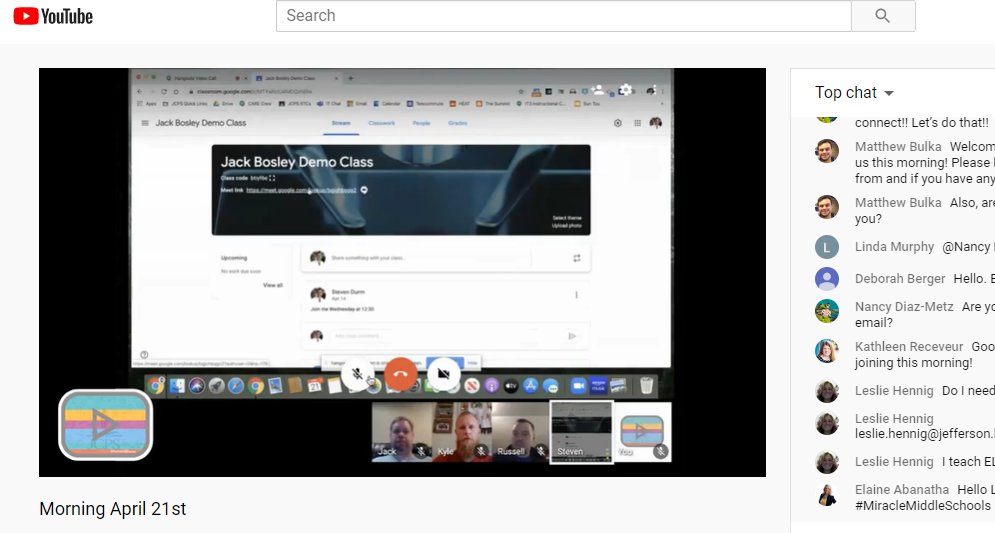The width and height of the screenshot is (995, 533).
Task: Click the Meet link URL in class banner
Action: 301,190
